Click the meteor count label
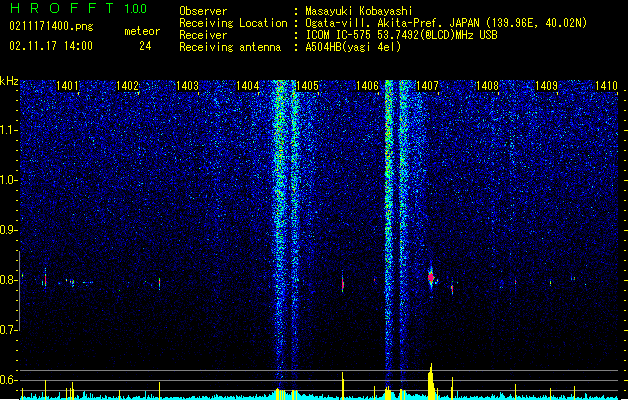Viewport: 629px width, 400px height. tap(142, 31)
